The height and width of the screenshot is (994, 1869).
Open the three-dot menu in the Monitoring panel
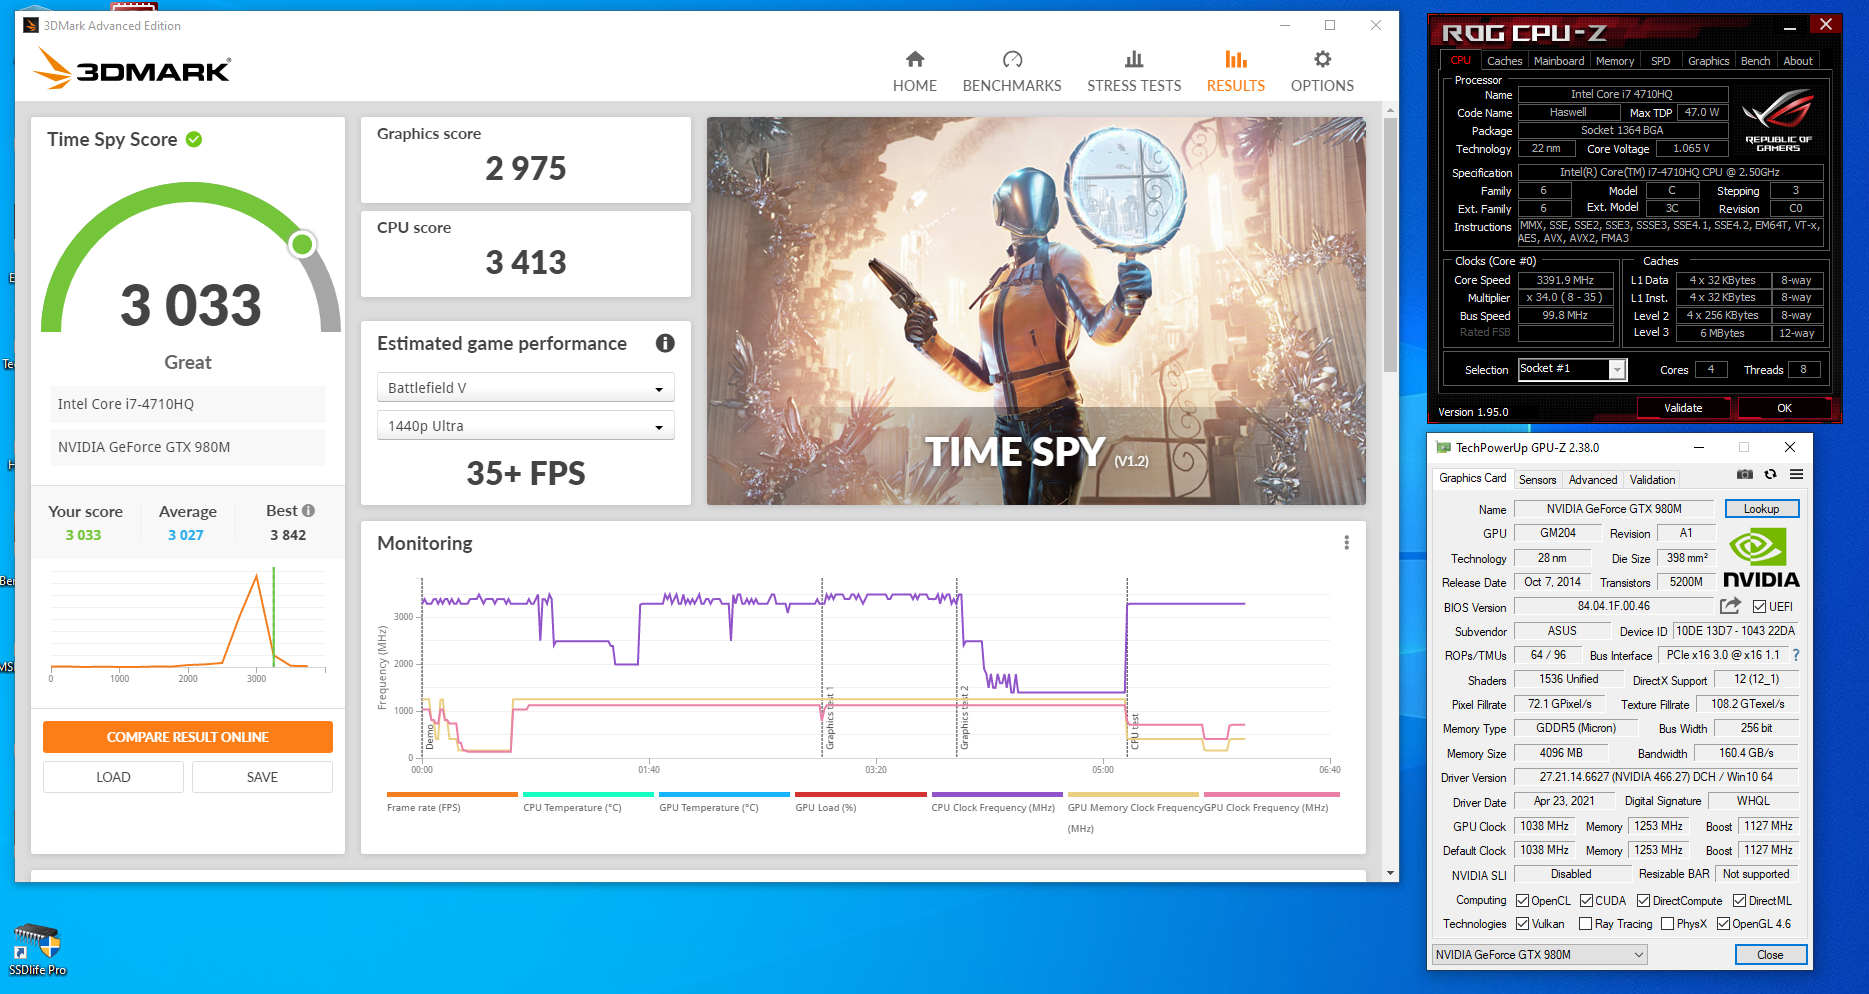[x=1346, y=542]
